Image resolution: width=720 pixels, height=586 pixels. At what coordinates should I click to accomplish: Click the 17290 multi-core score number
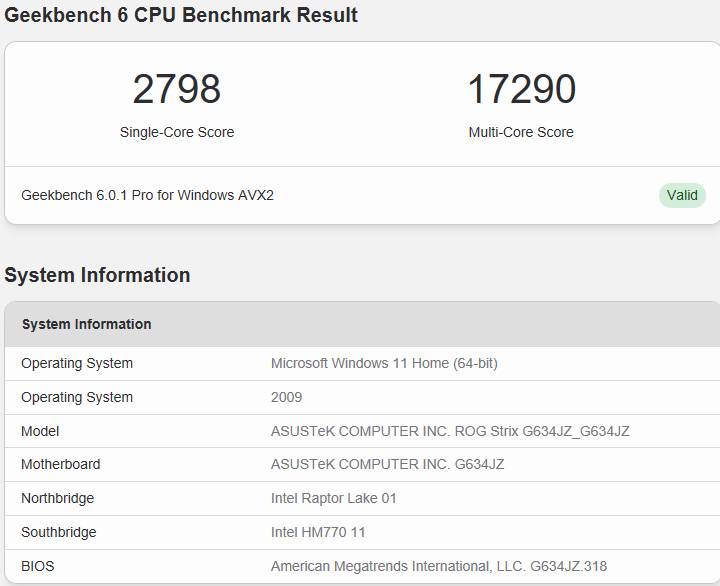[521, 89]
